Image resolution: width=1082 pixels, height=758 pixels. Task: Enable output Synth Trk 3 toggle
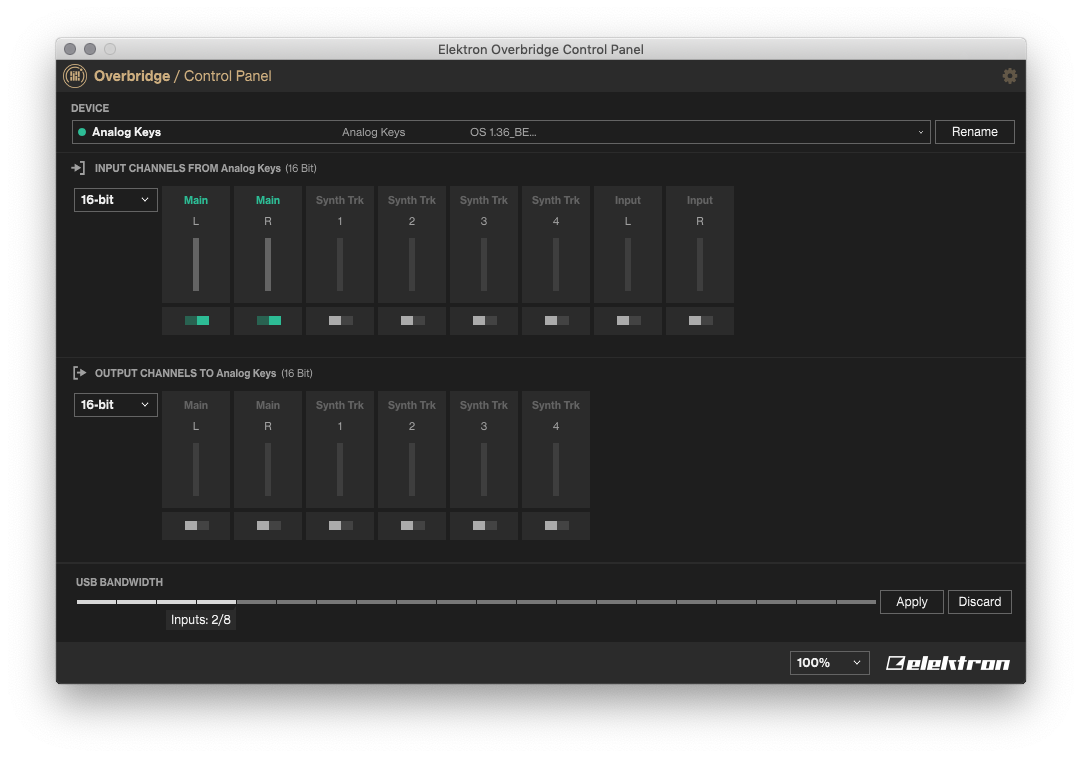click(484, 525)
